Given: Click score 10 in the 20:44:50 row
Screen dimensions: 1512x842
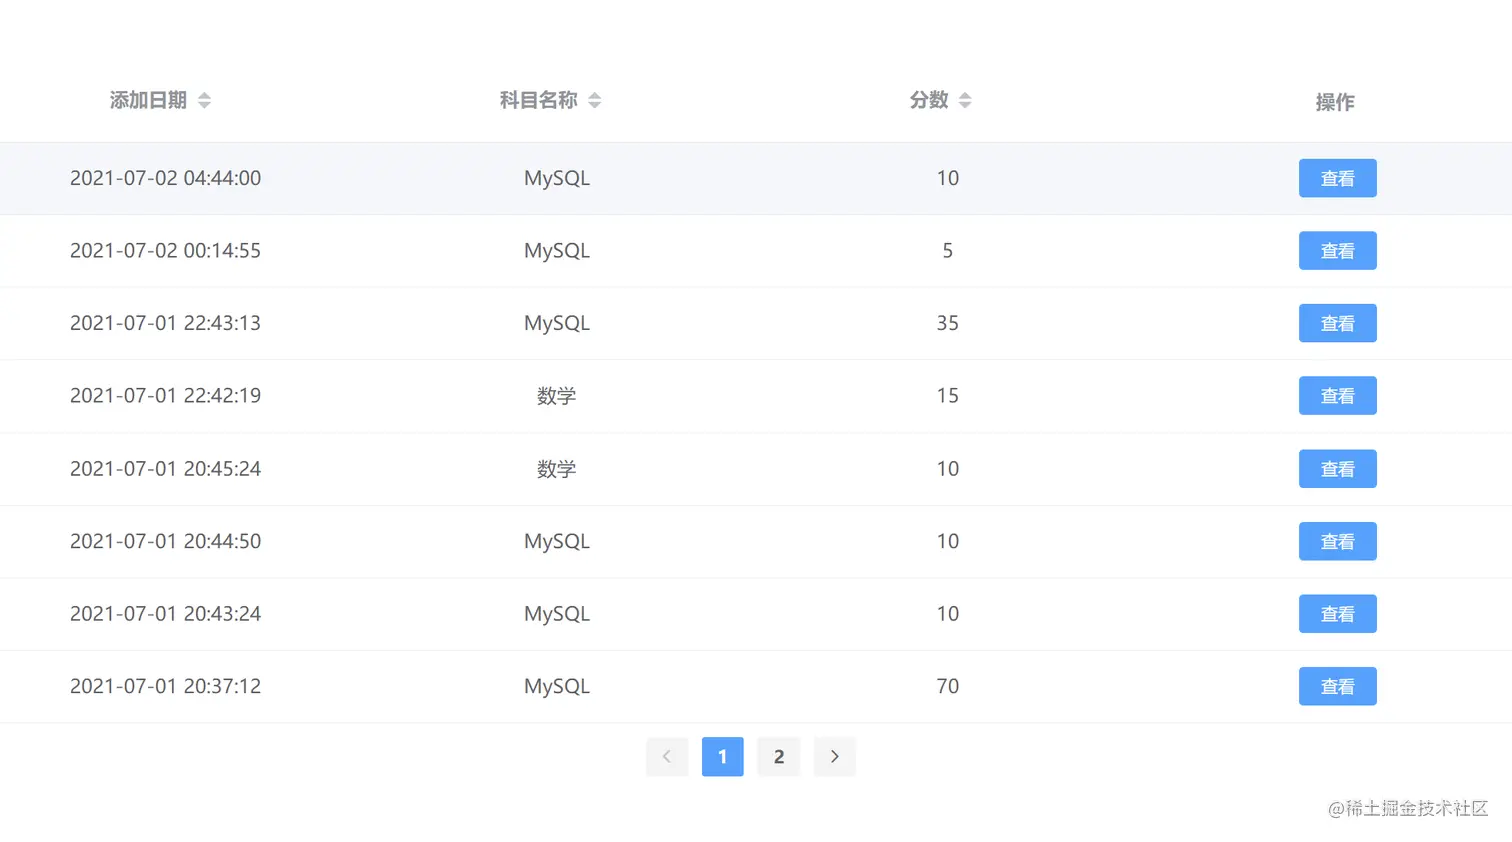Looking at the screenshot, I should pyautogui.click(x=948, y=541).
